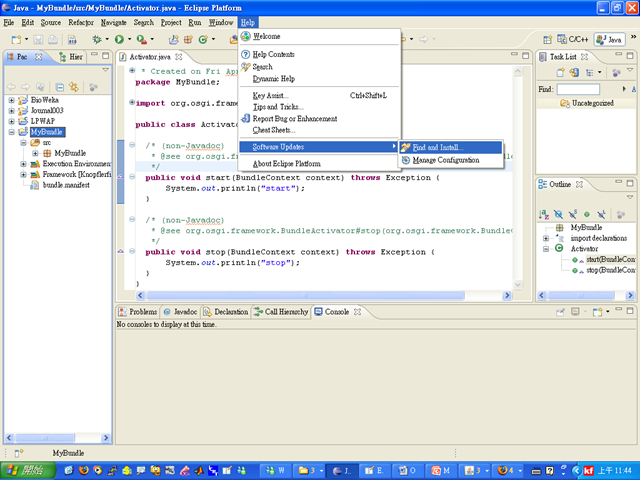Click the Find field in Task List
This screenshot has height=480, width=640.
click(x=578, y=90)
